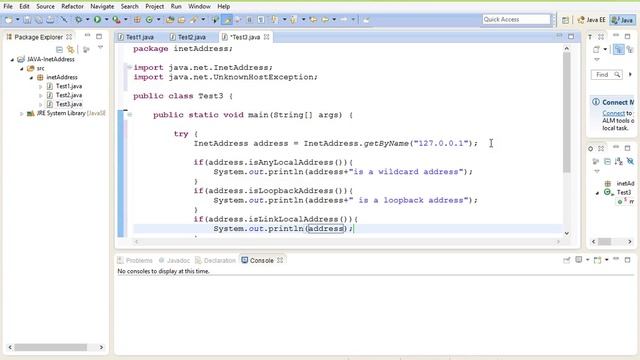Open the Debug button dropdown arrow
Image resolution: width=640 pixels, height=360 pixels.
pos(87,20)
